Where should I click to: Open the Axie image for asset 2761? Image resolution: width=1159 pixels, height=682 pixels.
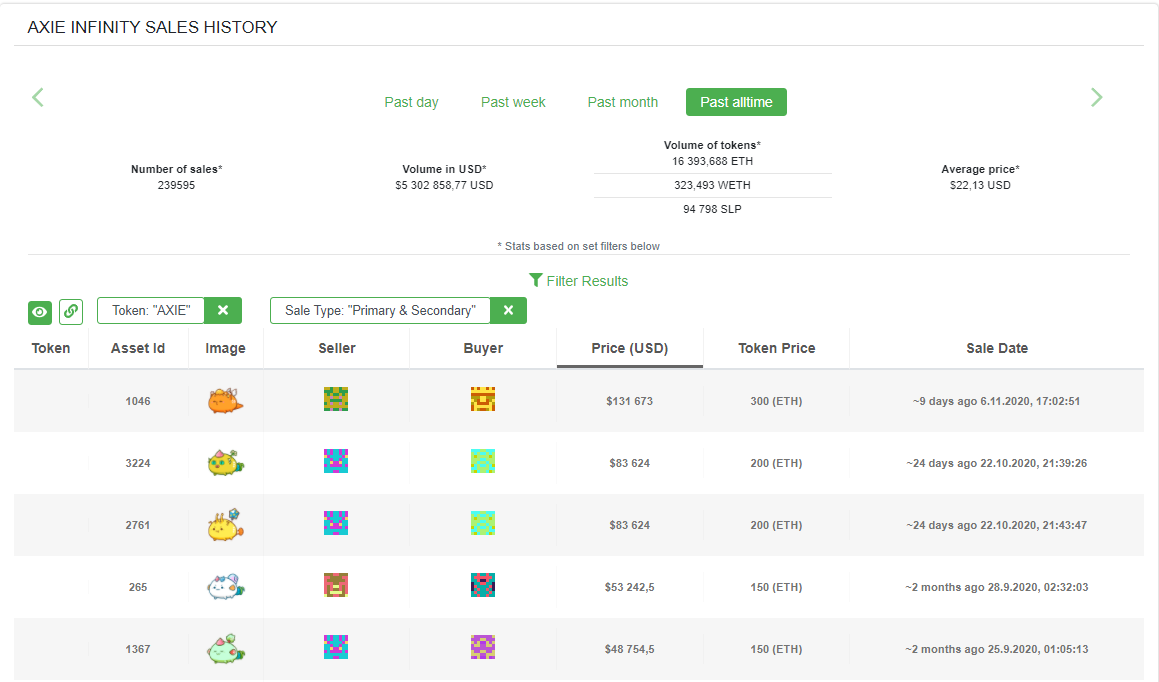tap(225, 525)
